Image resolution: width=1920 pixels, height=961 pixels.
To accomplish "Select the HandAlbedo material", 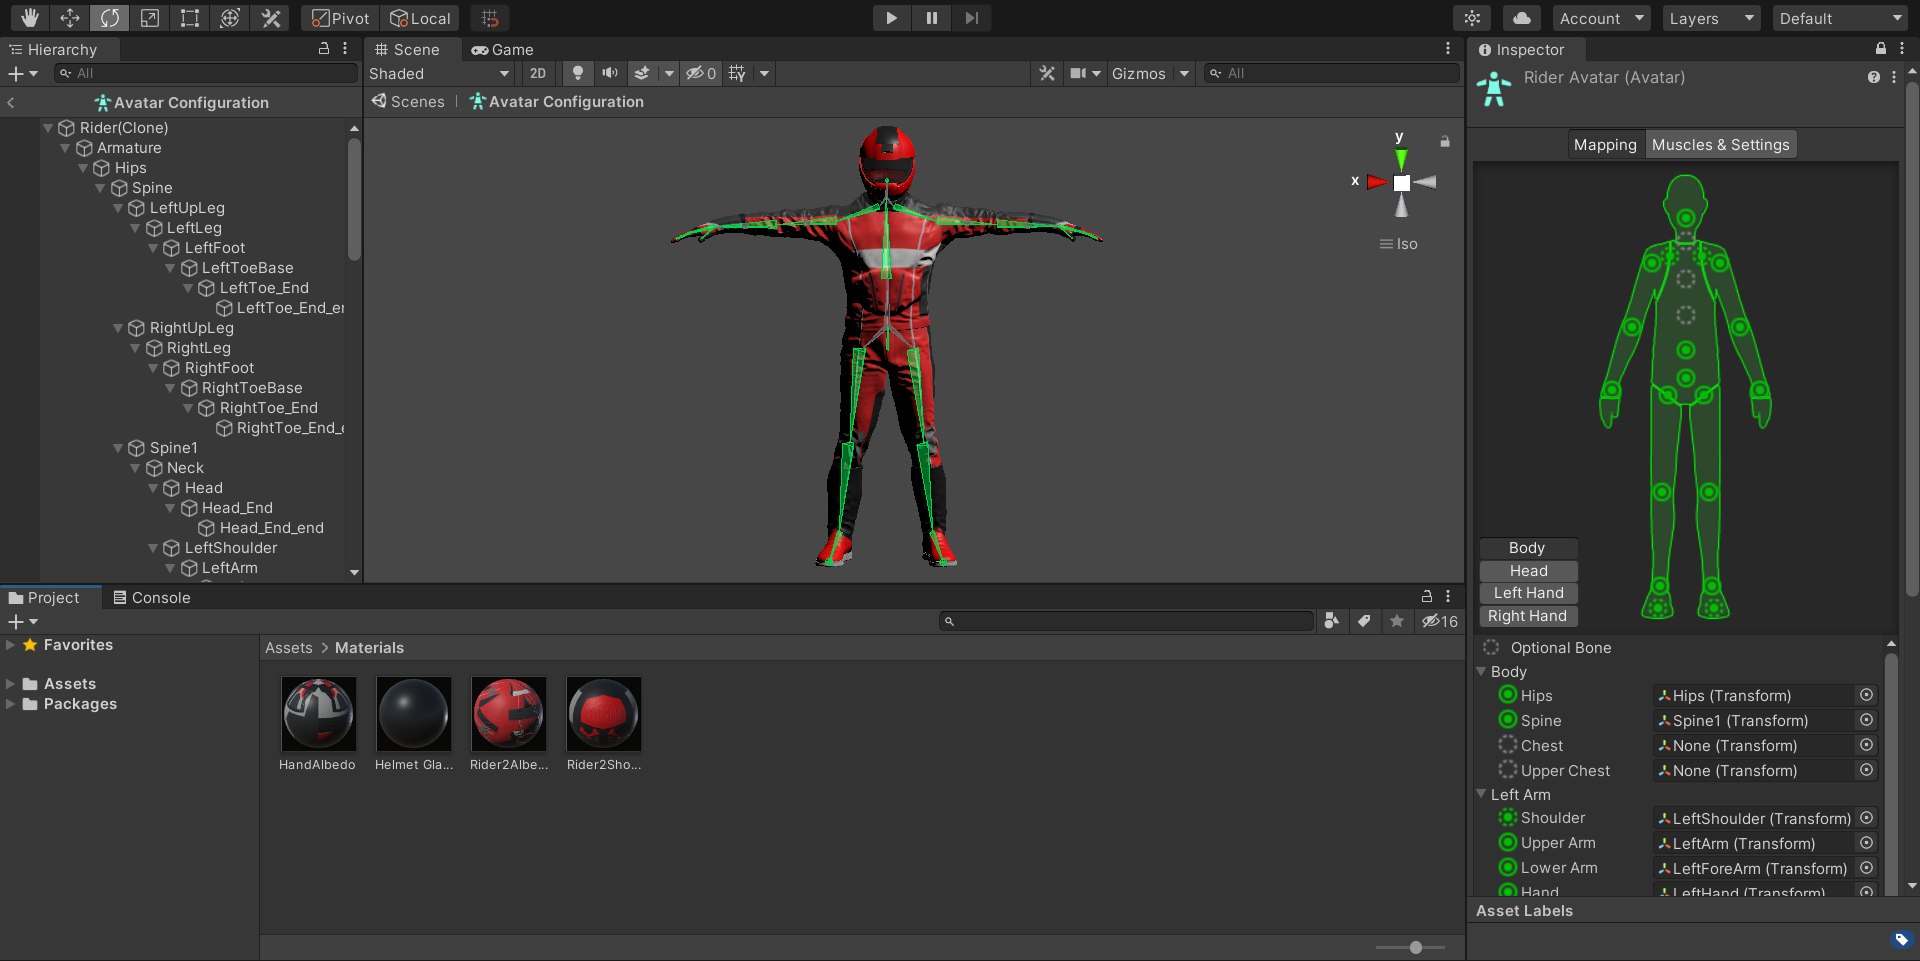I will (x=318, y=725).
